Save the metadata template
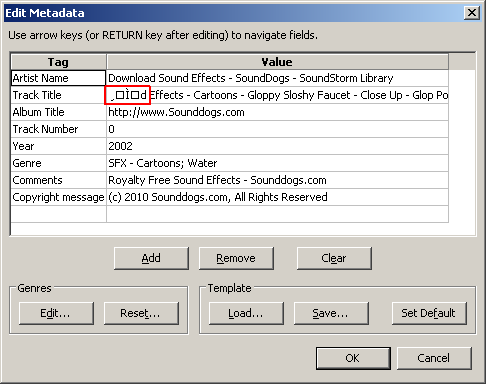This screenshot has height=384, width=486. tap(331, 313)
